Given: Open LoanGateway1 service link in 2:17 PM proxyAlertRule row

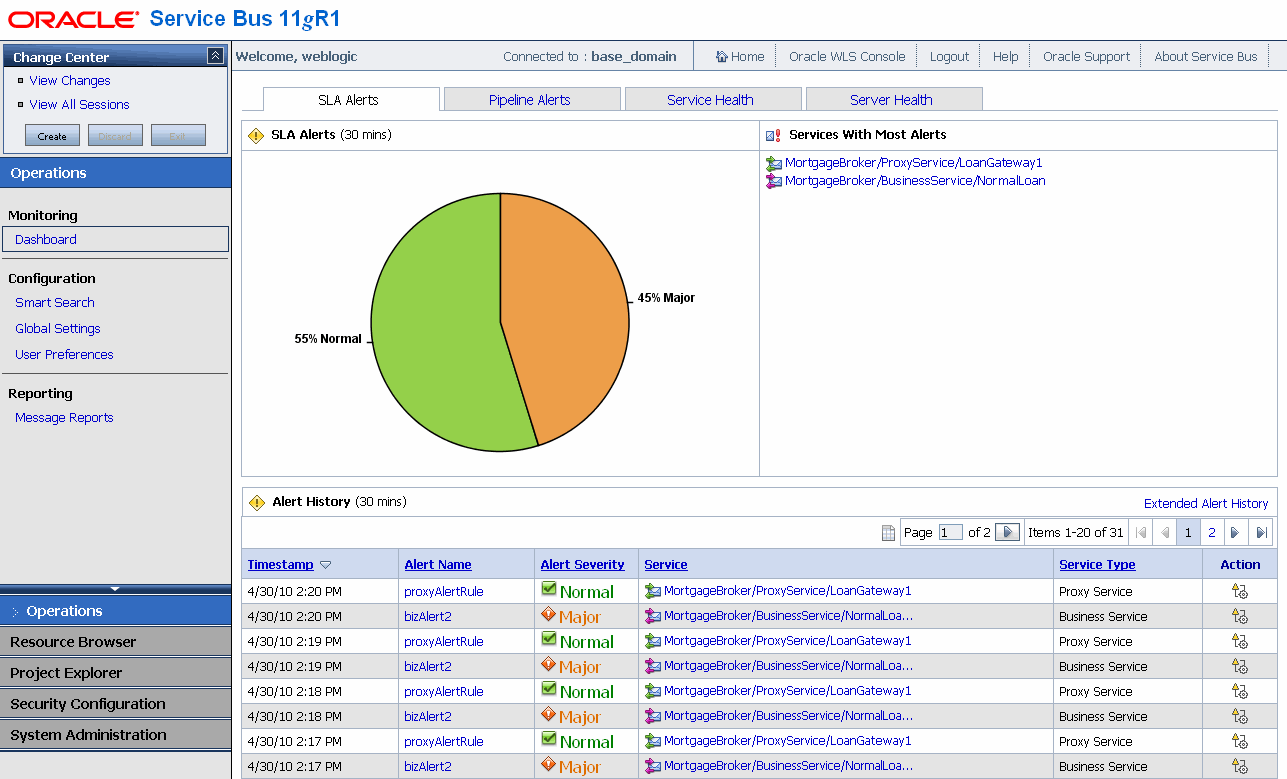Looking at the screenshot, I should [x=788, y=741].
